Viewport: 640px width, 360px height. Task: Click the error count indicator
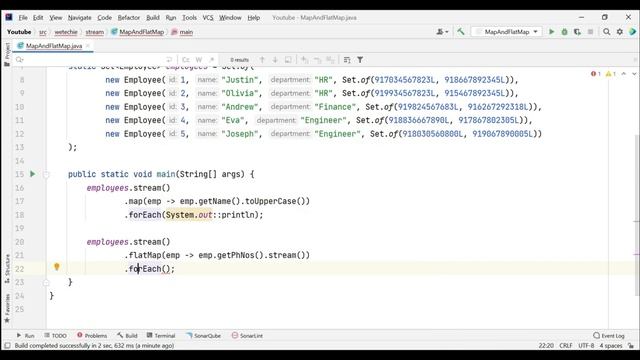(596, 73)
